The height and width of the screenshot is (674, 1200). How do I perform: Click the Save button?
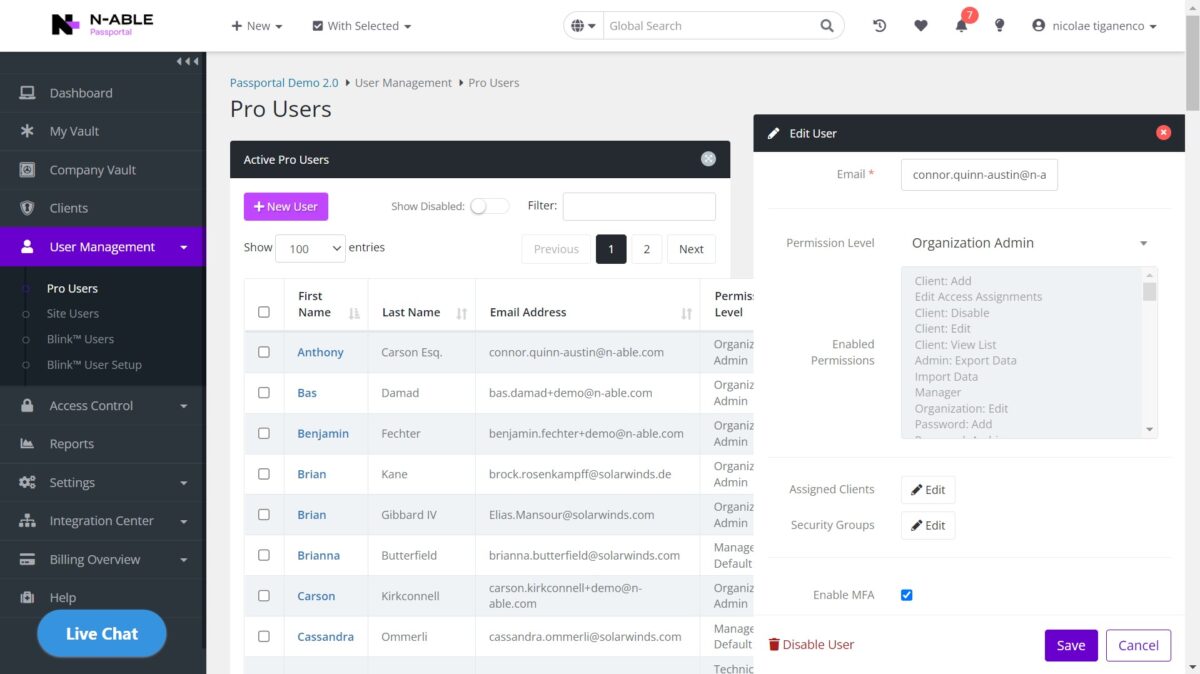pyautogui.click(x=1071, y=645)
